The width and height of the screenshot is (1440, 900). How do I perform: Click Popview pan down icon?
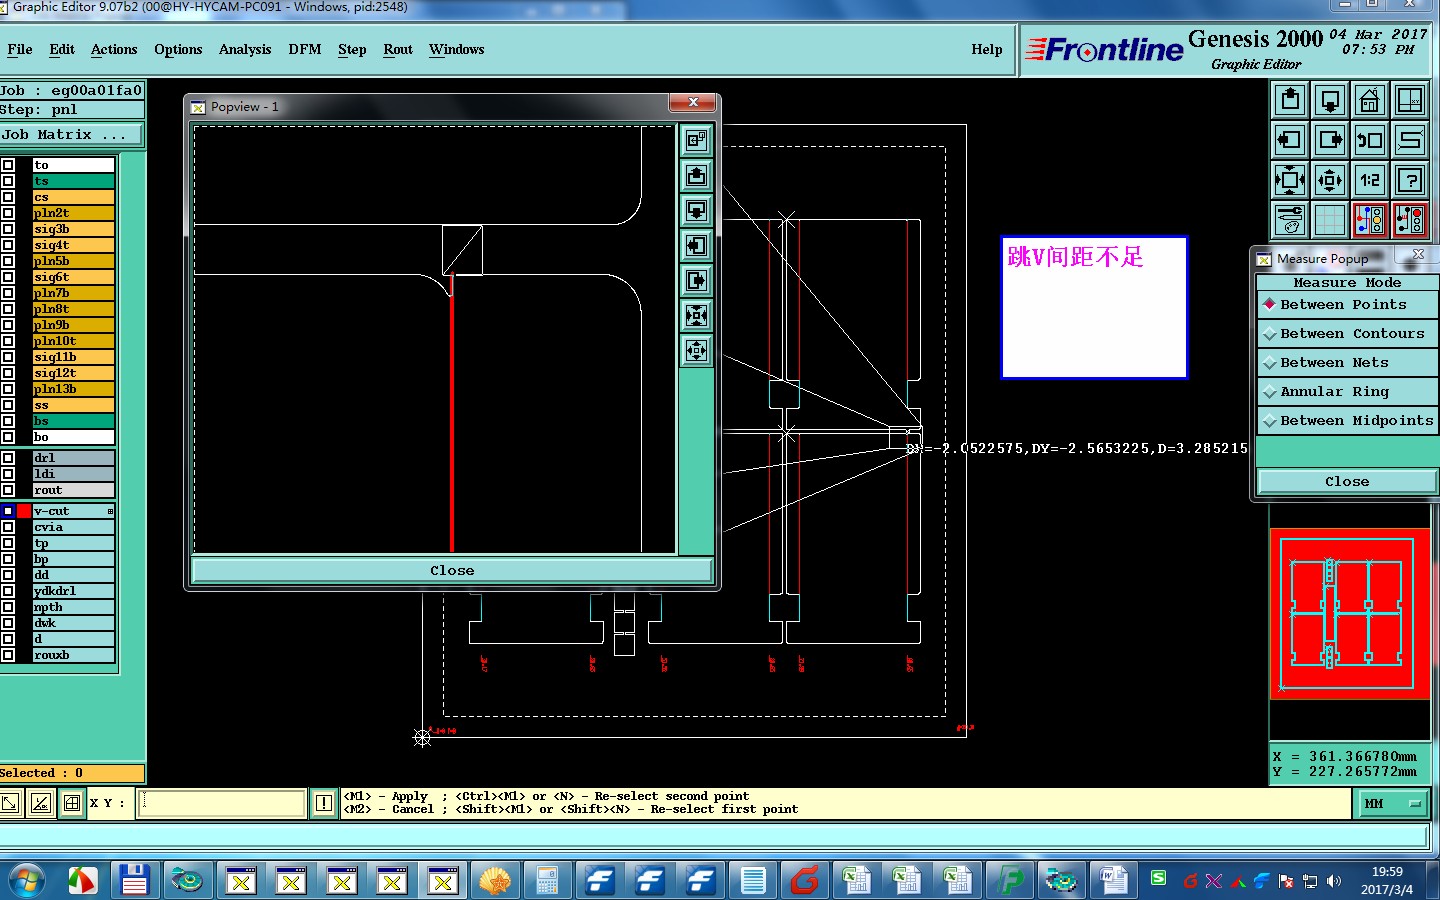point(697,211)
